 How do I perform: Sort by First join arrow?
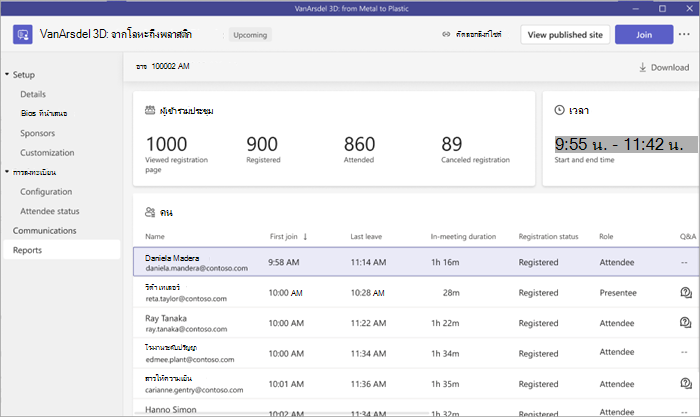click(x=305, y=237)
